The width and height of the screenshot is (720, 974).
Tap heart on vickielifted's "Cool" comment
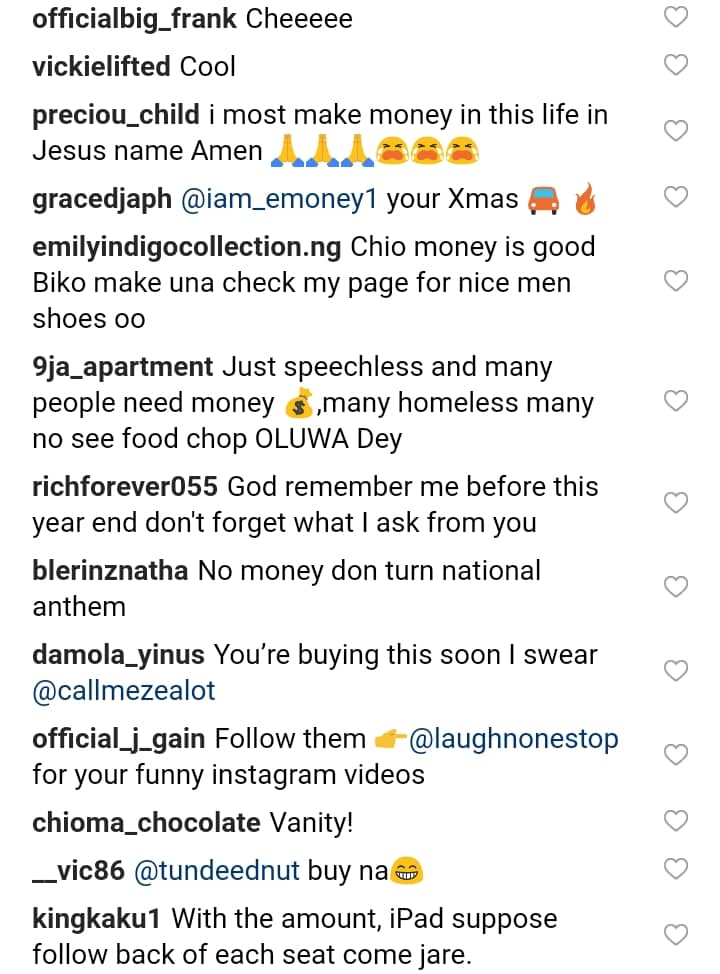click(677, 65)
